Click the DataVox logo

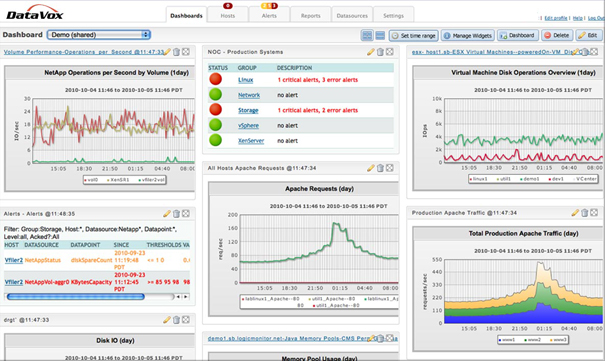[35, 13]
